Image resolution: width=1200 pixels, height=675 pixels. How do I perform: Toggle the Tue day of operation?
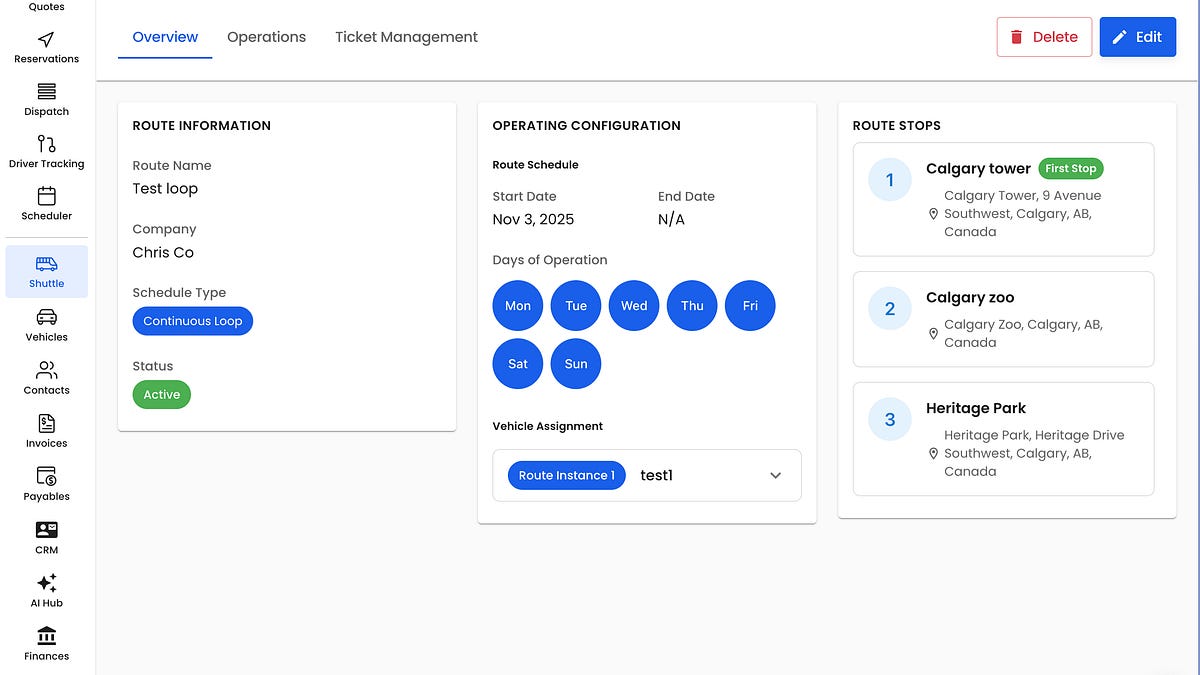576,306
